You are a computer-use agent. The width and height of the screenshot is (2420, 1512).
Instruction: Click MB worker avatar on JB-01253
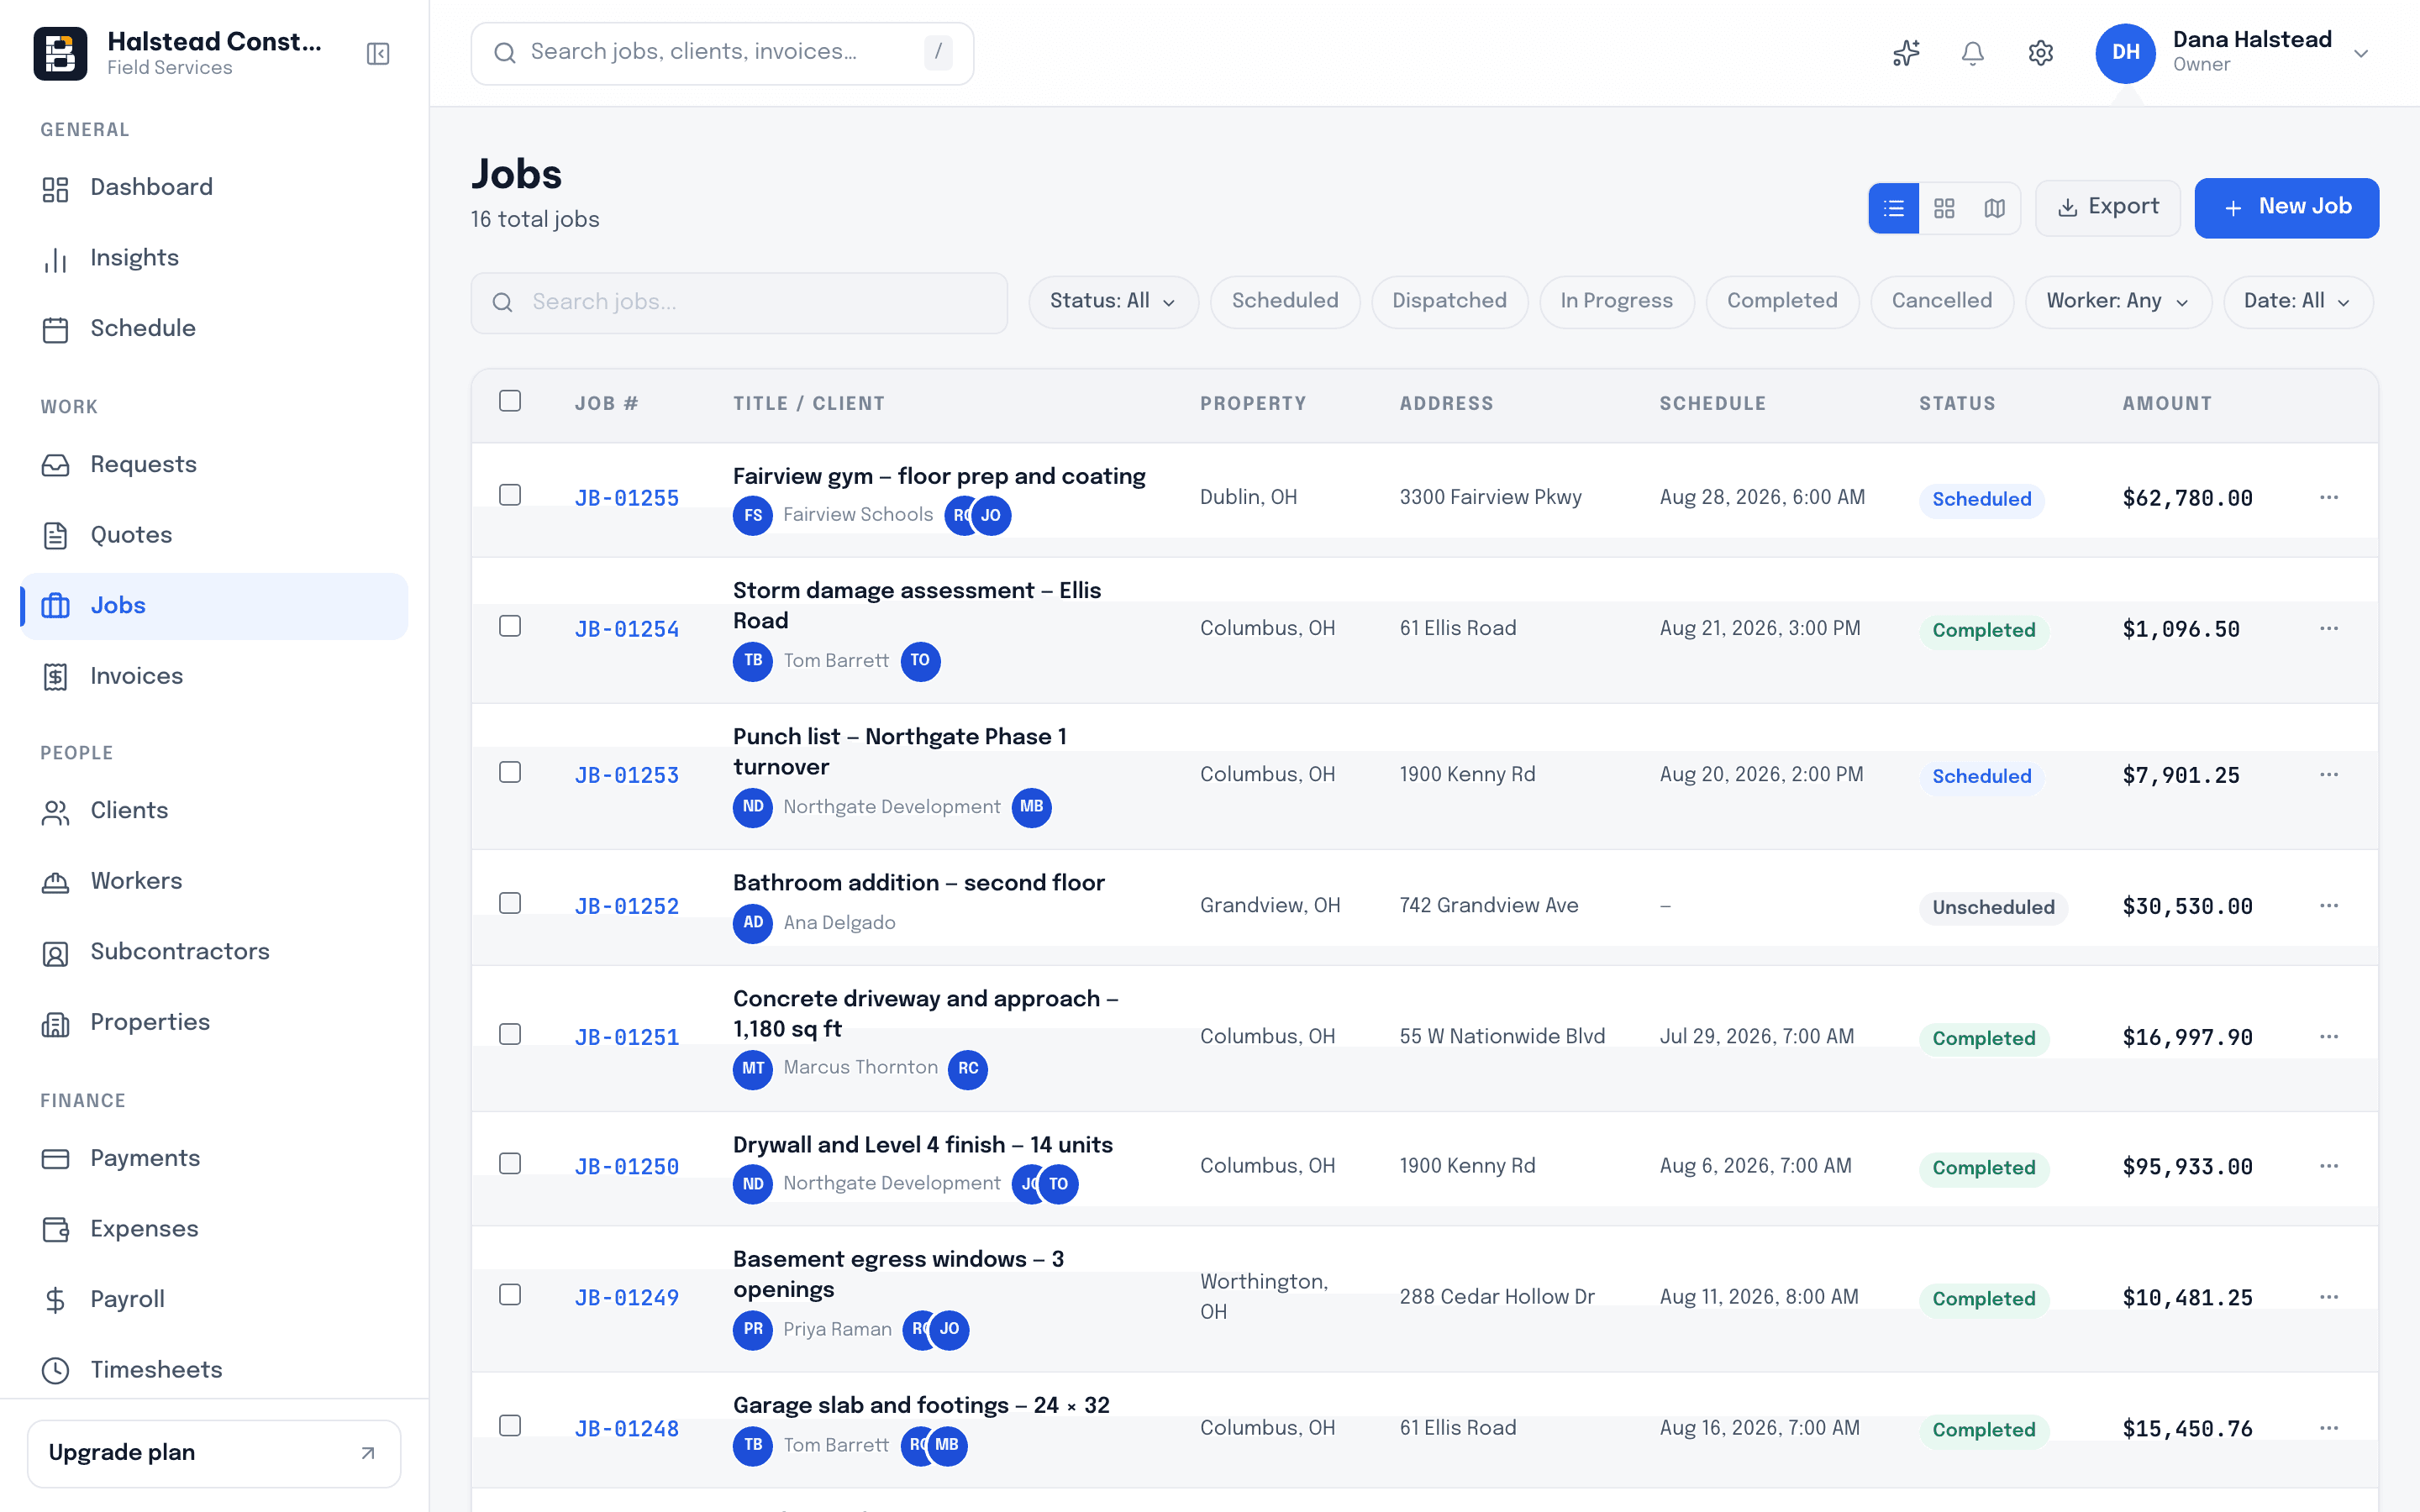[1031, 807]
